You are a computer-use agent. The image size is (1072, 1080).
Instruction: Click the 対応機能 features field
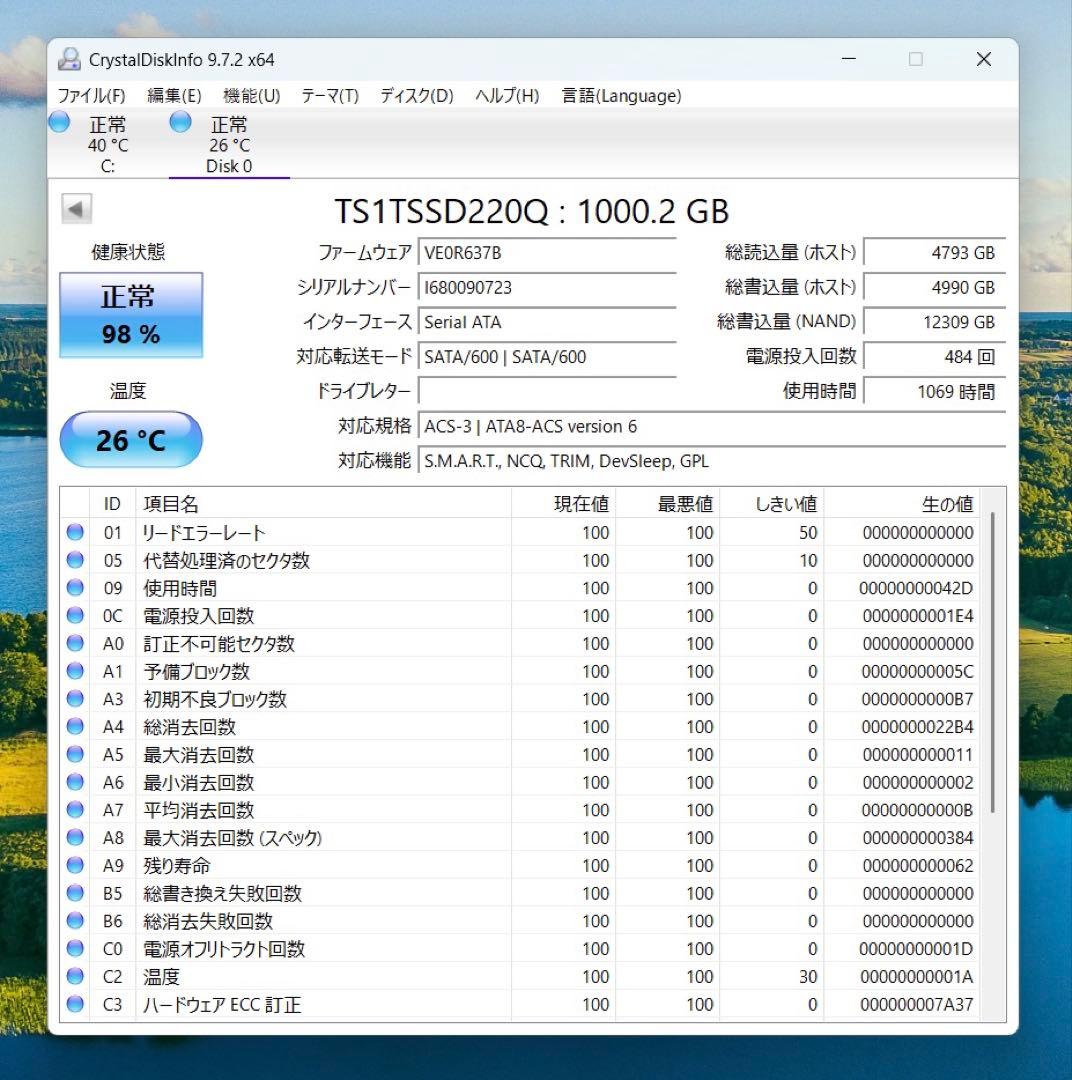(711, 461)
